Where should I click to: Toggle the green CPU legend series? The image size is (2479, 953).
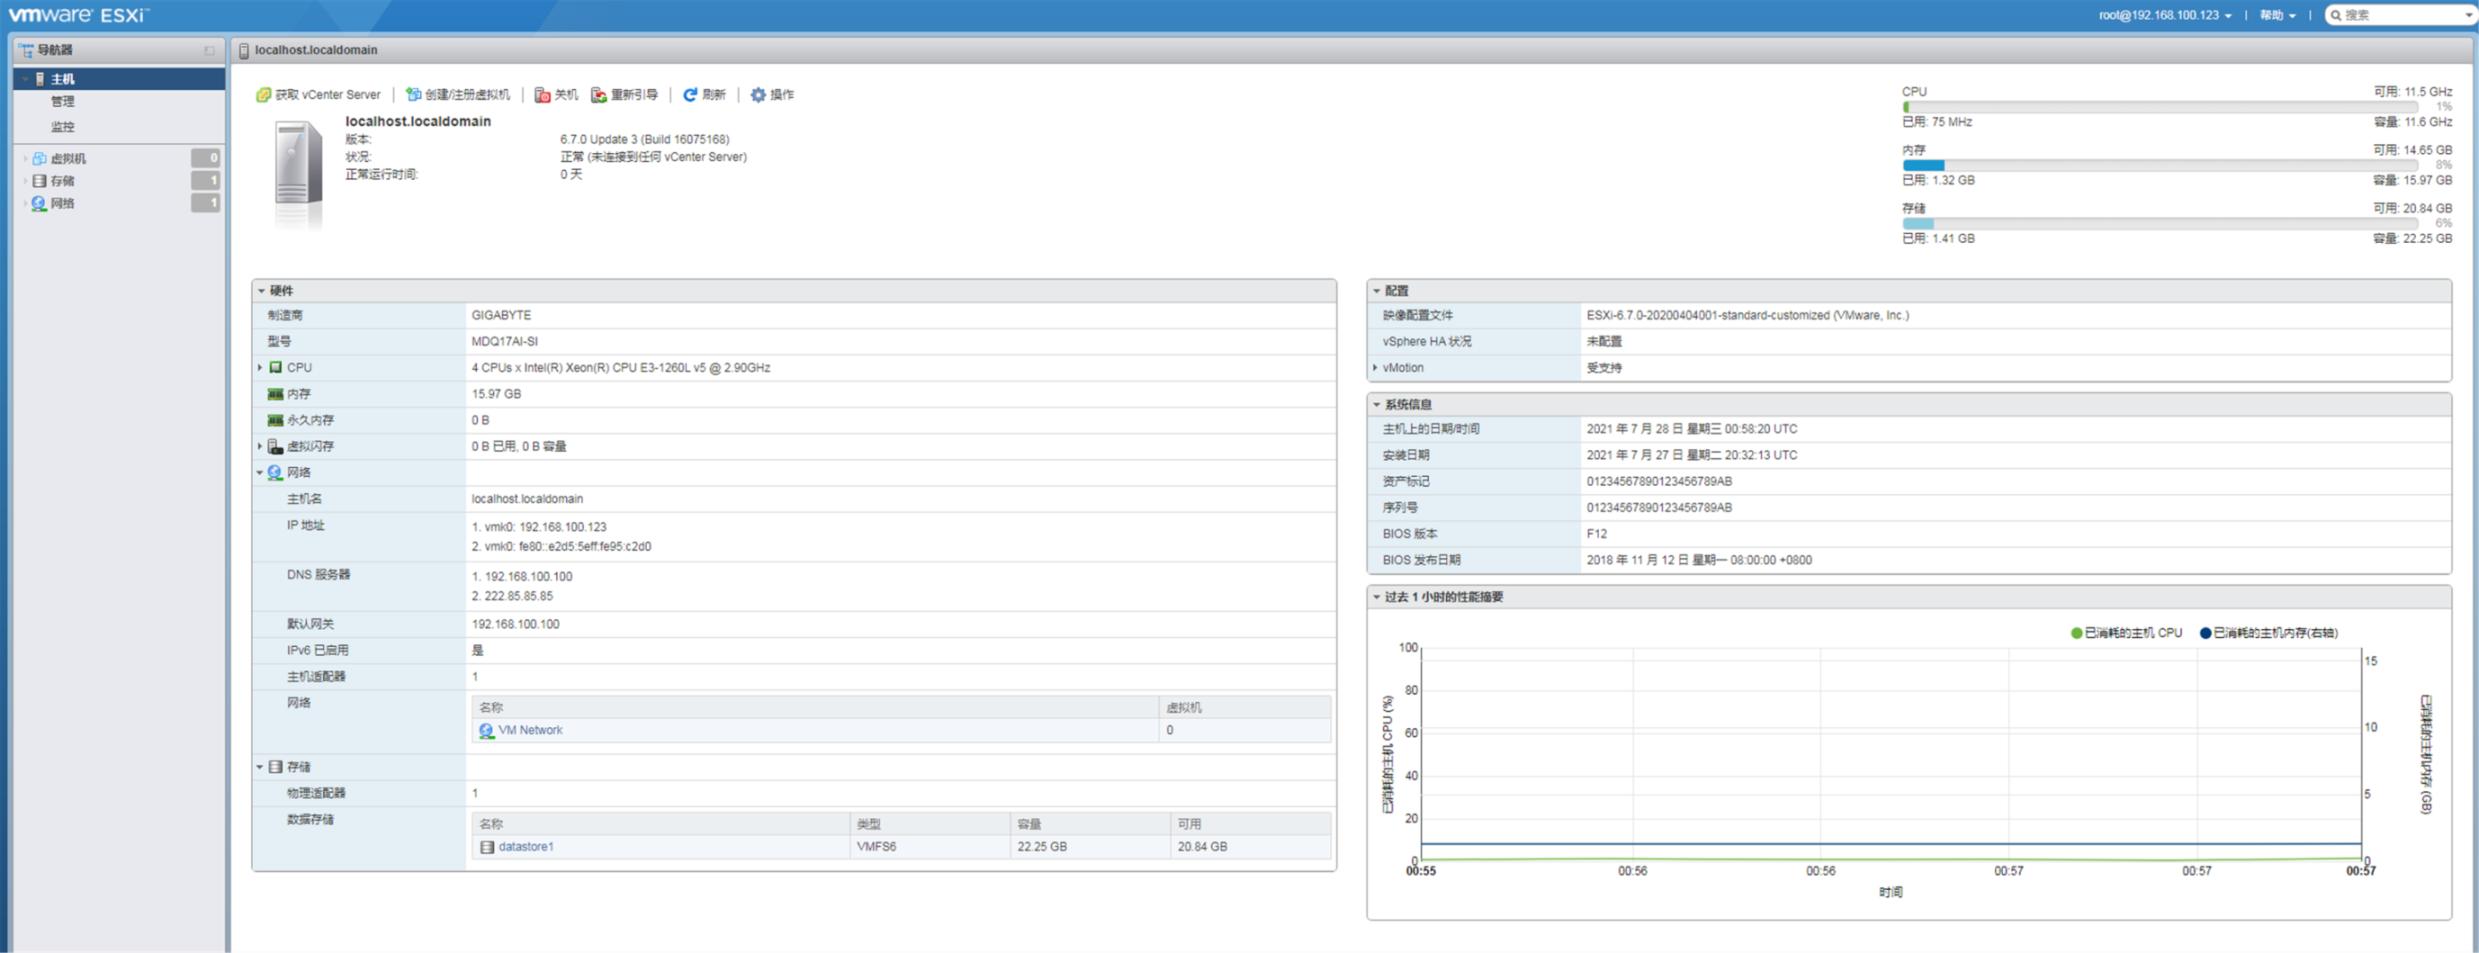(x=2076, y=633)
